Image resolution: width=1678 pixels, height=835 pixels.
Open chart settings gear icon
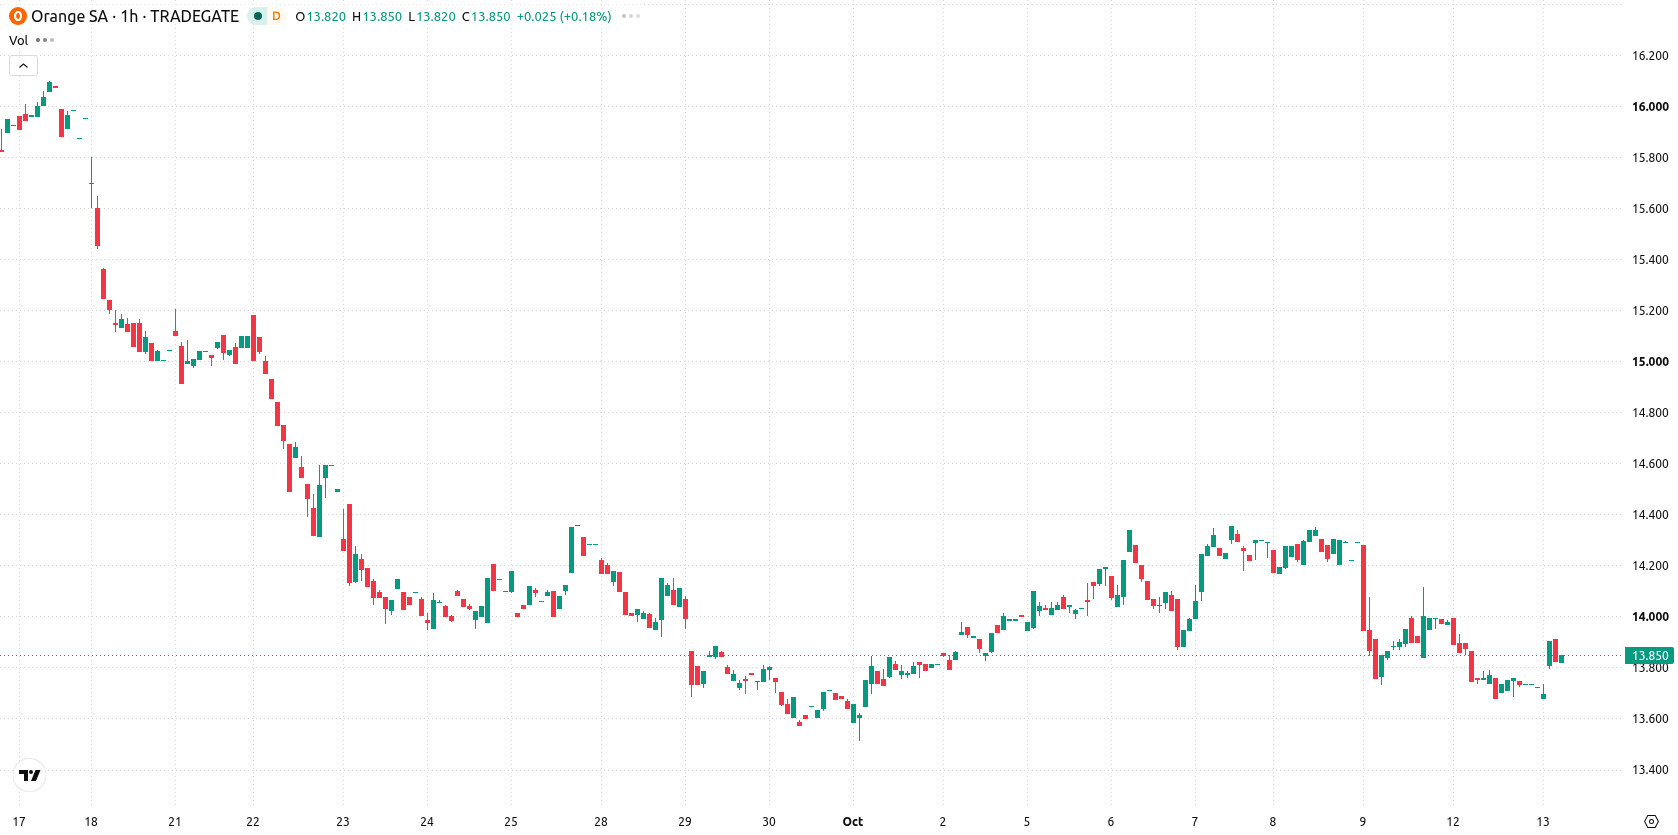pyautogui.click(x=1651, y=822)
